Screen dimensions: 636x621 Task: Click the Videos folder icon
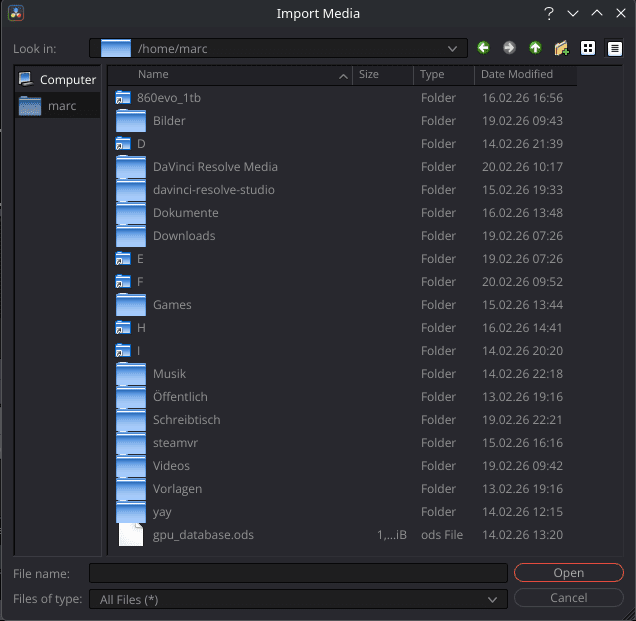(x=131, y=466)
